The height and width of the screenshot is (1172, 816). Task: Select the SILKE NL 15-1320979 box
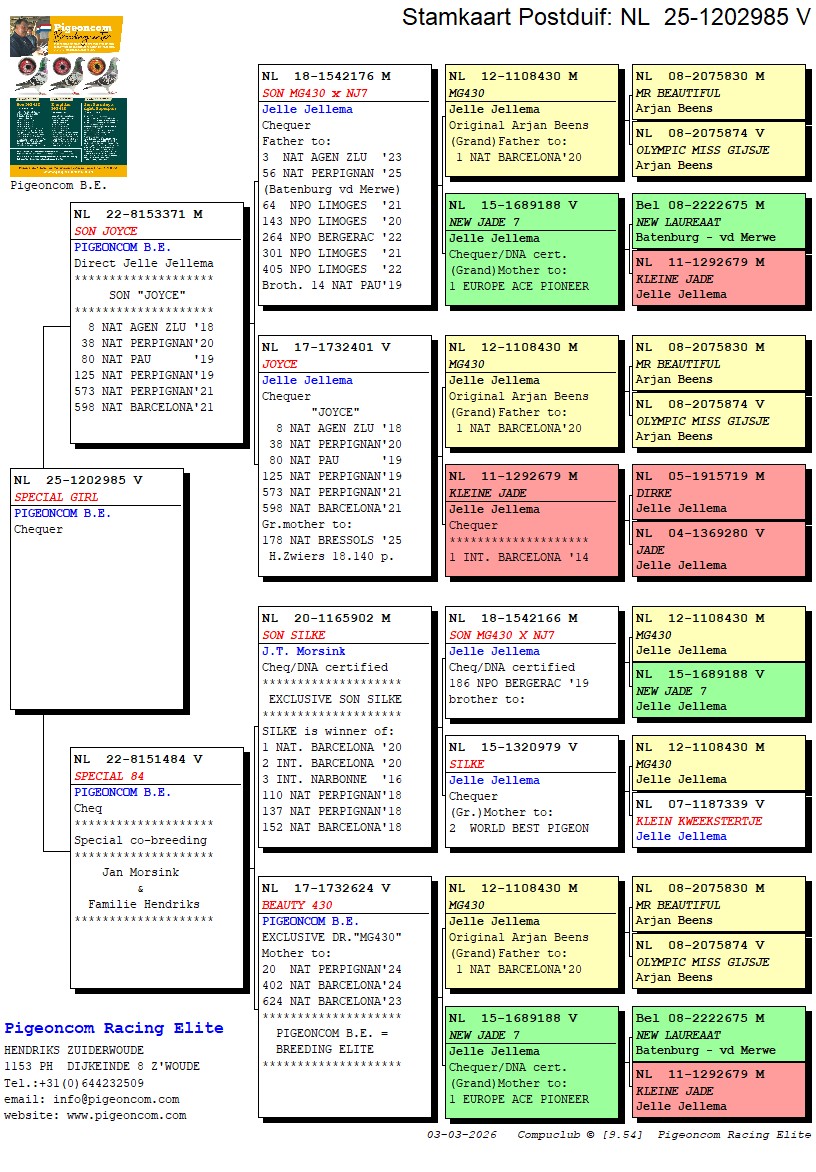(x=531, y=788)
